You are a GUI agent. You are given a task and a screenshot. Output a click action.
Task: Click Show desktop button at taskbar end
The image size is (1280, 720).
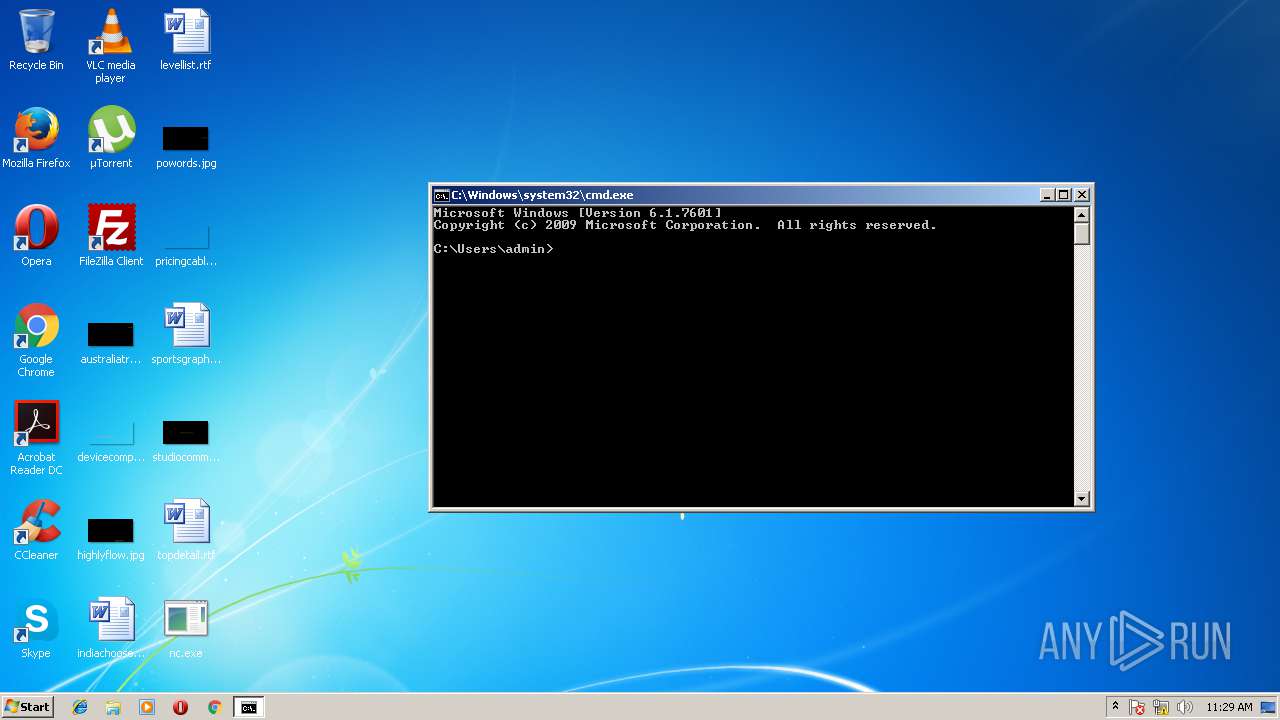(x=1270, y=707)
